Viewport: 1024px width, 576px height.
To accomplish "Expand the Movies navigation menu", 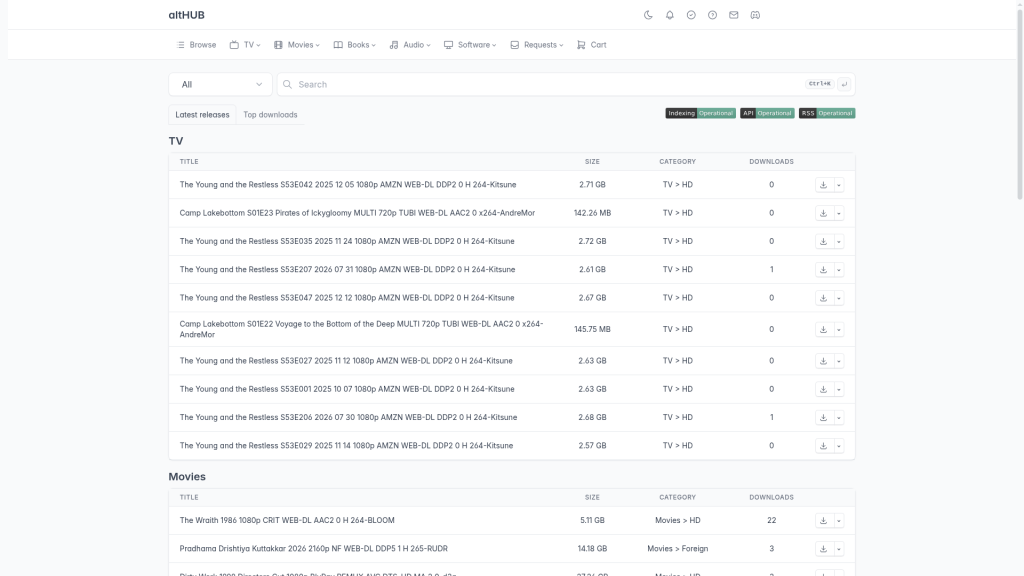I will point(297,45).
